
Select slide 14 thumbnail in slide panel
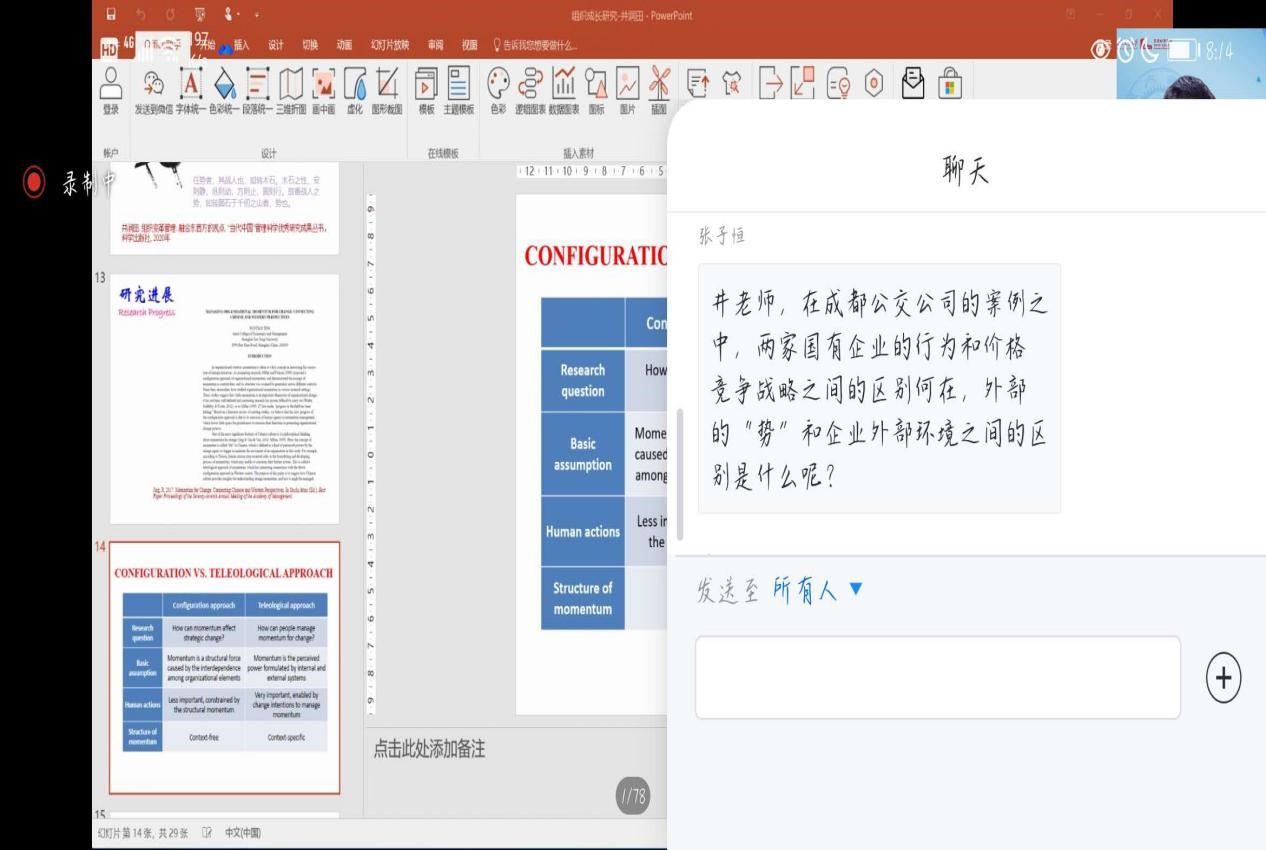pos(224,667)
